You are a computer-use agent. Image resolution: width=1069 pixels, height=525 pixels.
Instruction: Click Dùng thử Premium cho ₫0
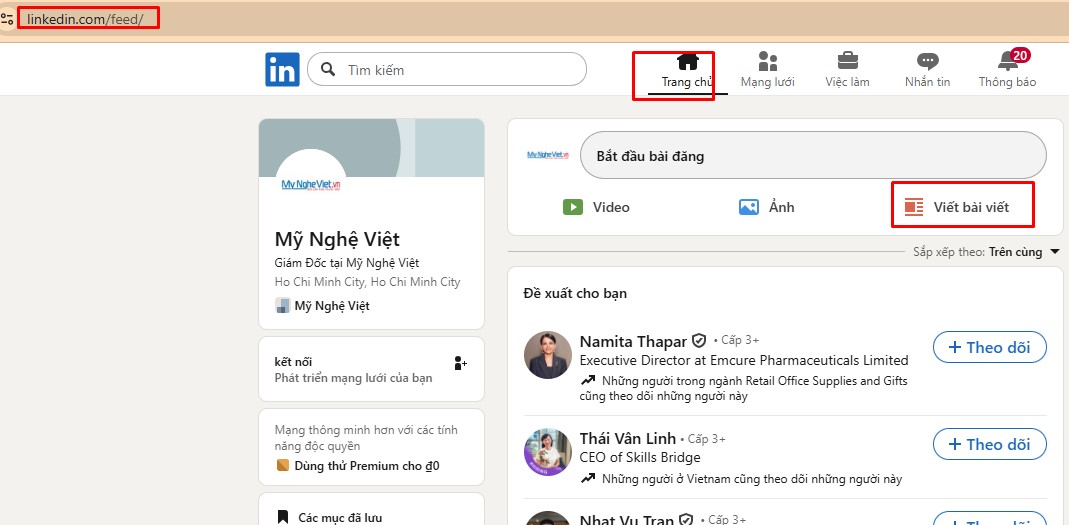[x=367, y=466]
